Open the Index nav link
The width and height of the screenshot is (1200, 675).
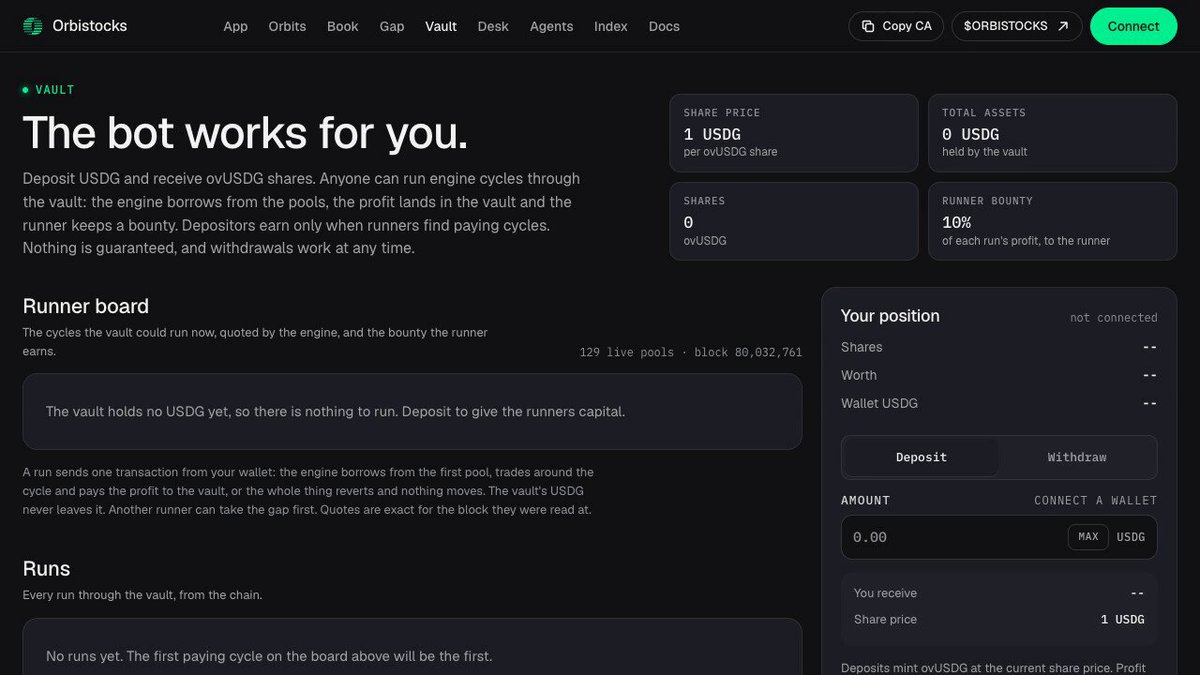coord(611,26)
